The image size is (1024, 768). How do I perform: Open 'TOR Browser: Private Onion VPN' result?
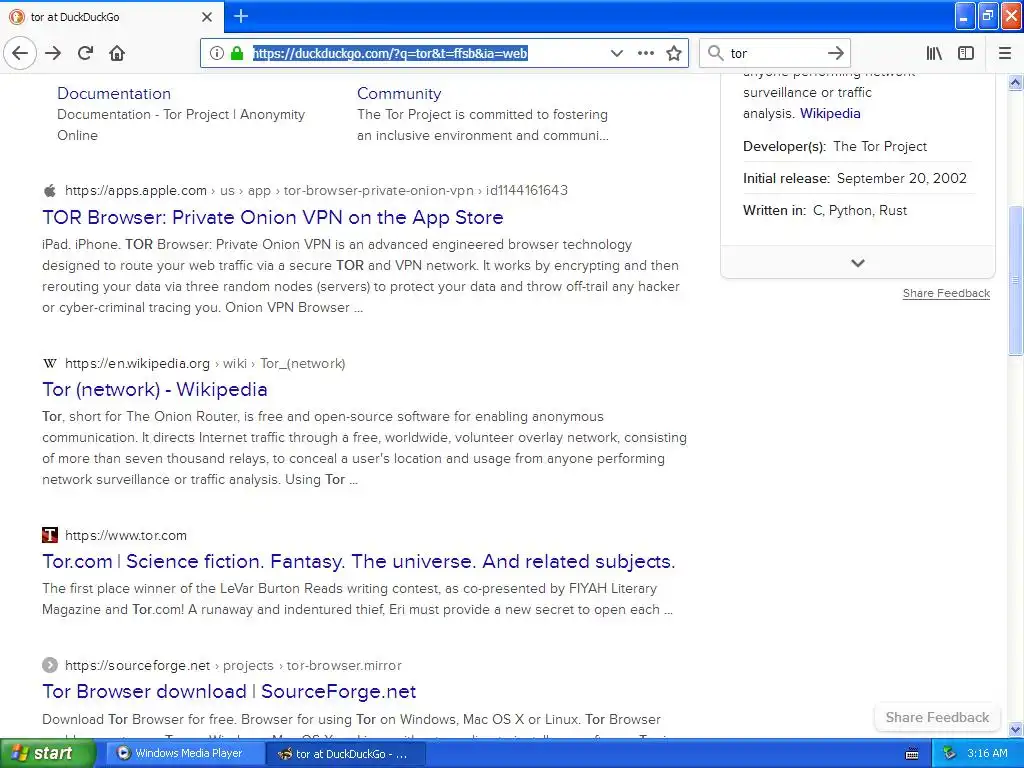coord(272,217)
